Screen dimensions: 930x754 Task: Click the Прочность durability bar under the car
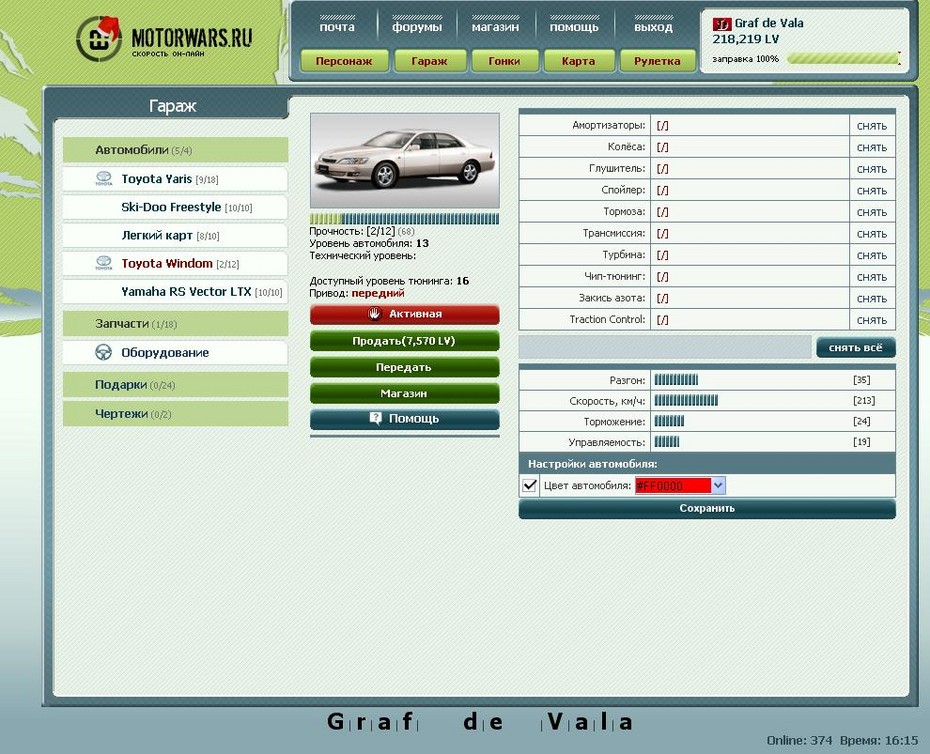(404, 218)
